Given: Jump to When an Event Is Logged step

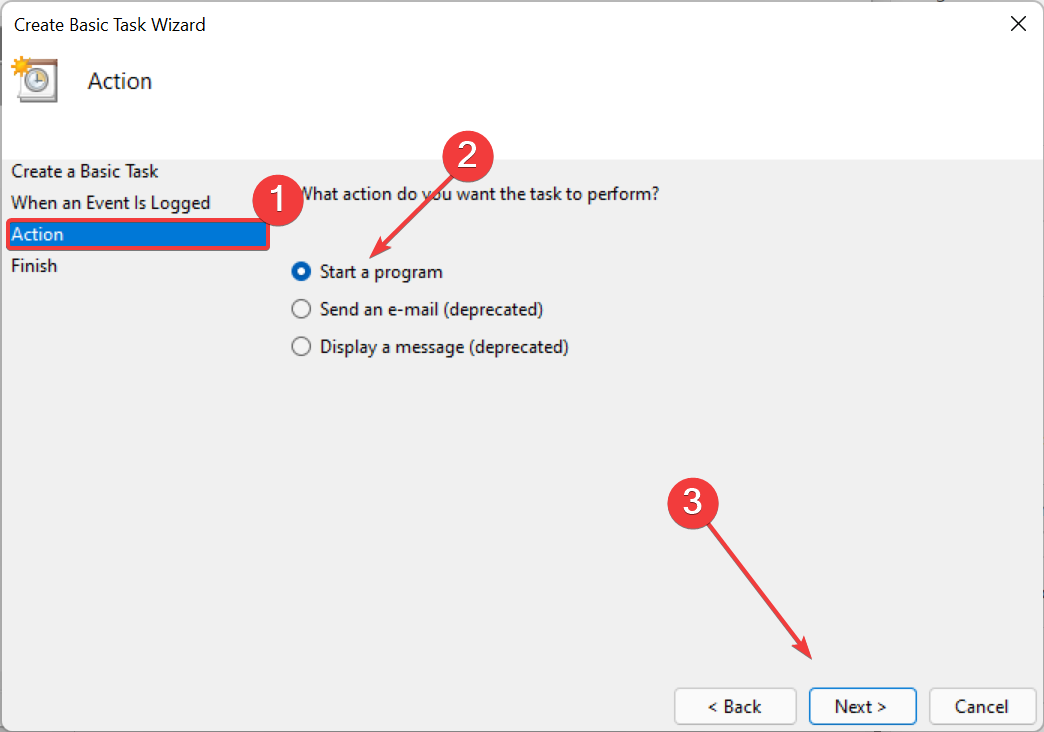Looking at the screenshot, I should coord(111,202).
